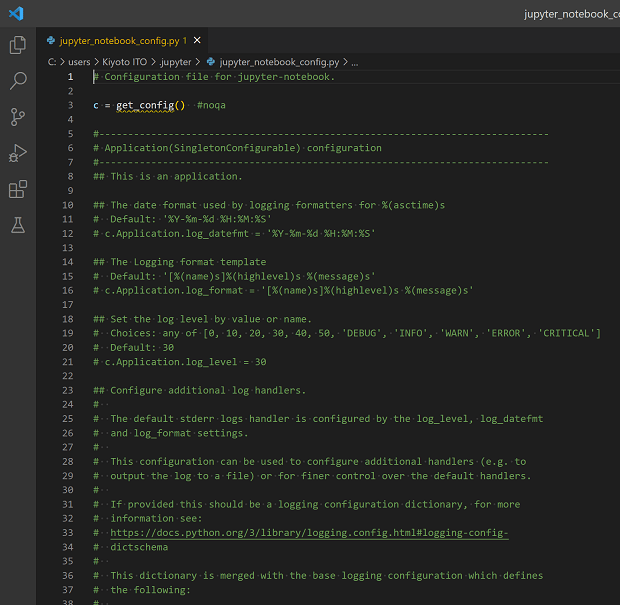620x605 pixels.
Task: Open the Run and Debug view
Action: (x=18, y=153)
